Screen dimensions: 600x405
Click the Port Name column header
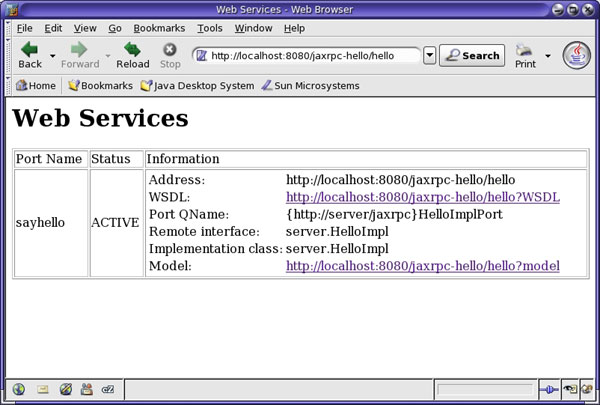(x=51, y=159)
